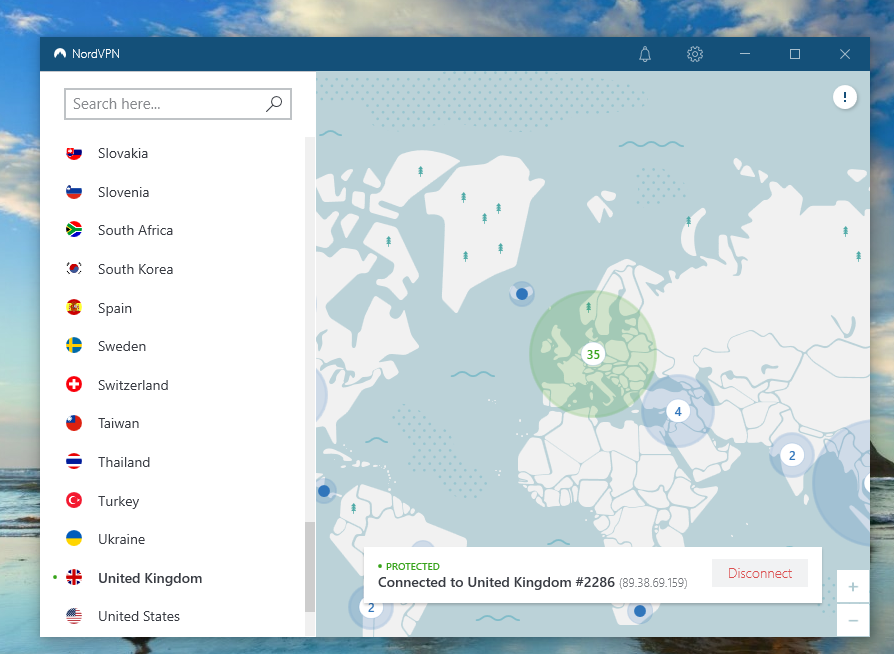The width and height of the screenshot is (894, 654).
Task: Click the IP address 89.38.69.159
Action: (653, 583)
